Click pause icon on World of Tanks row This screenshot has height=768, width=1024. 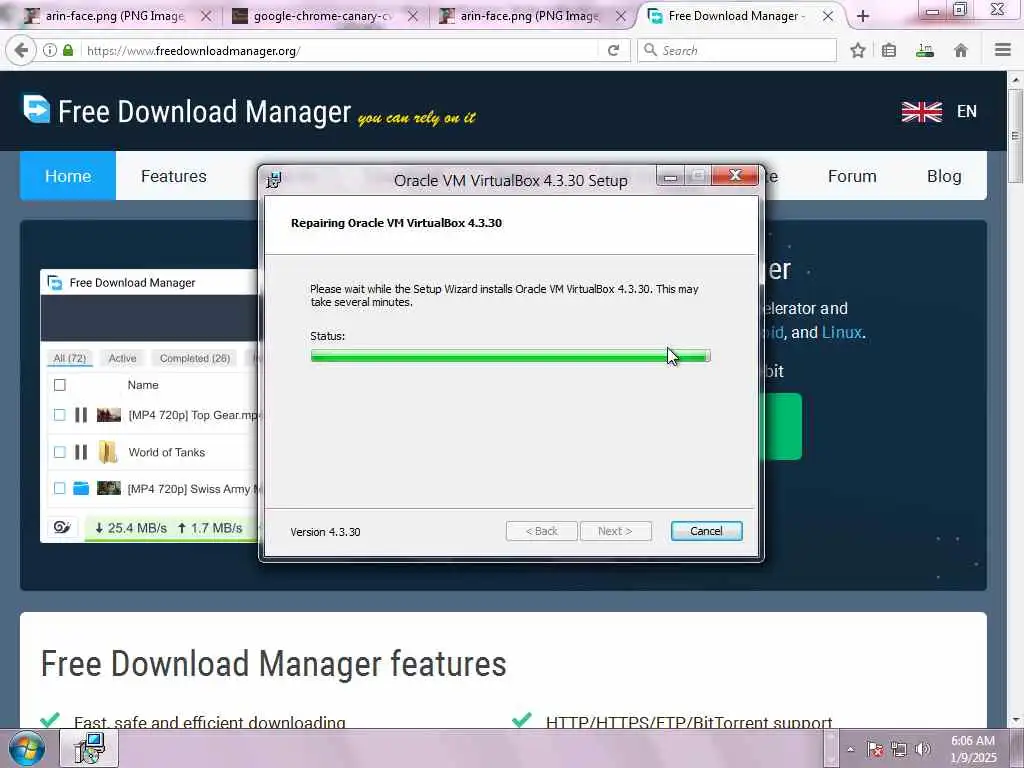tap(81, 452)
